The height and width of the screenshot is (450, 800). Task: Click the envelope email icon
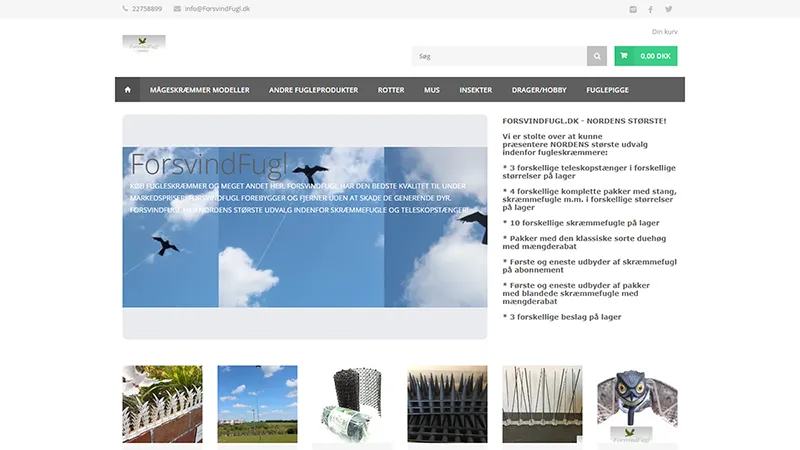point(177,9)
